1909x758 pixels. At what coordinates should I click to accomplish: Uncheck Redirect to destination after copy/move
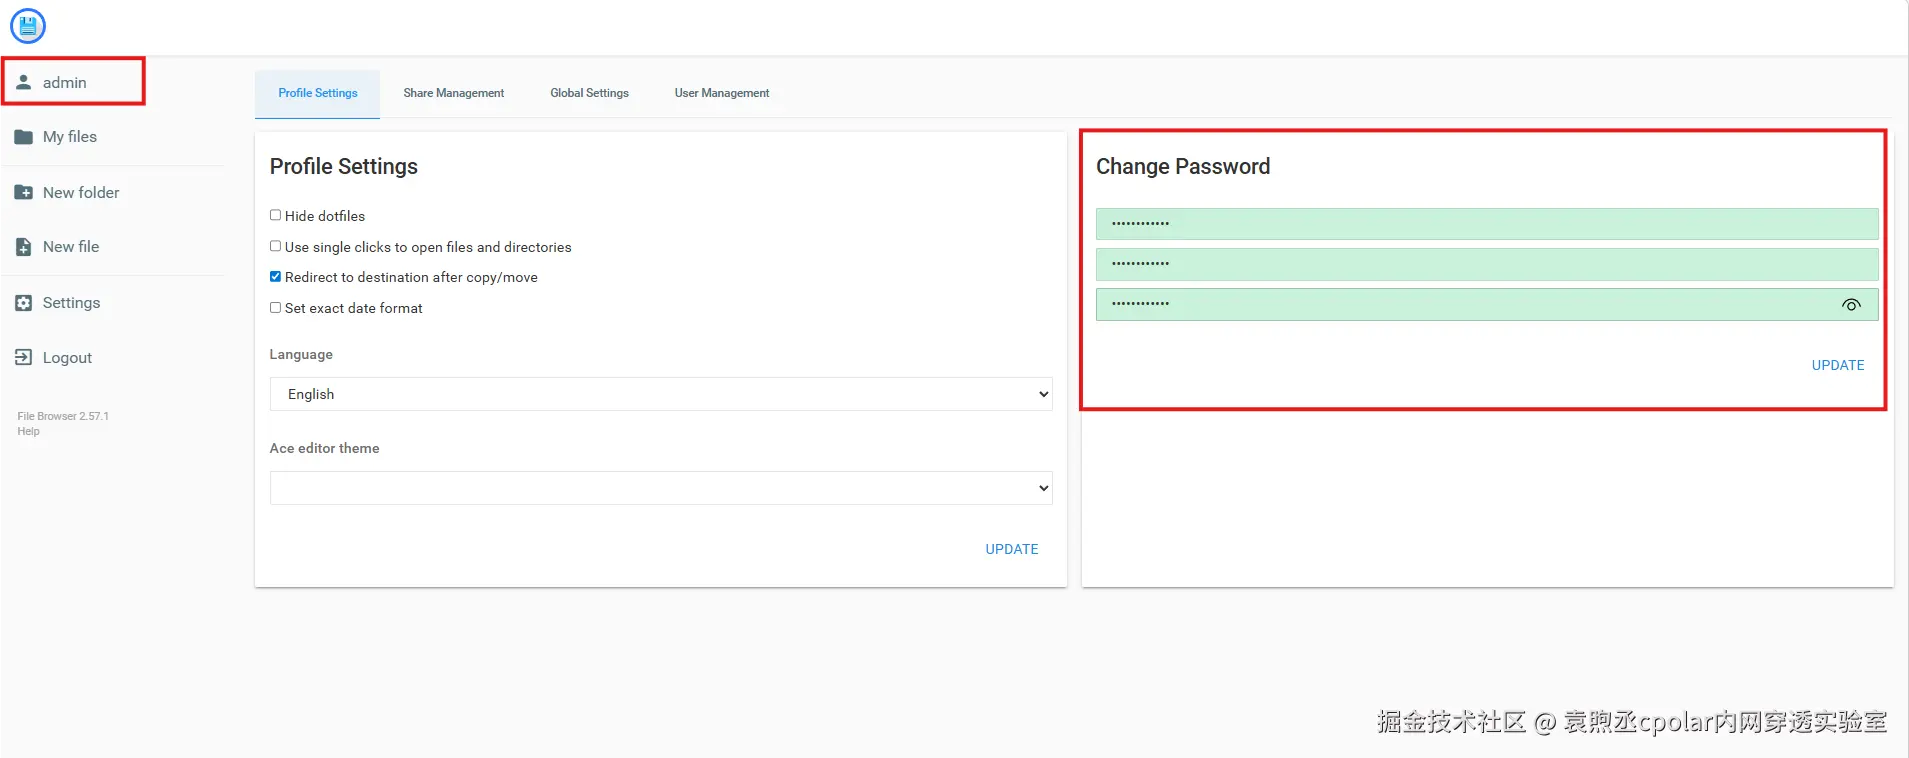click(276, 277)
